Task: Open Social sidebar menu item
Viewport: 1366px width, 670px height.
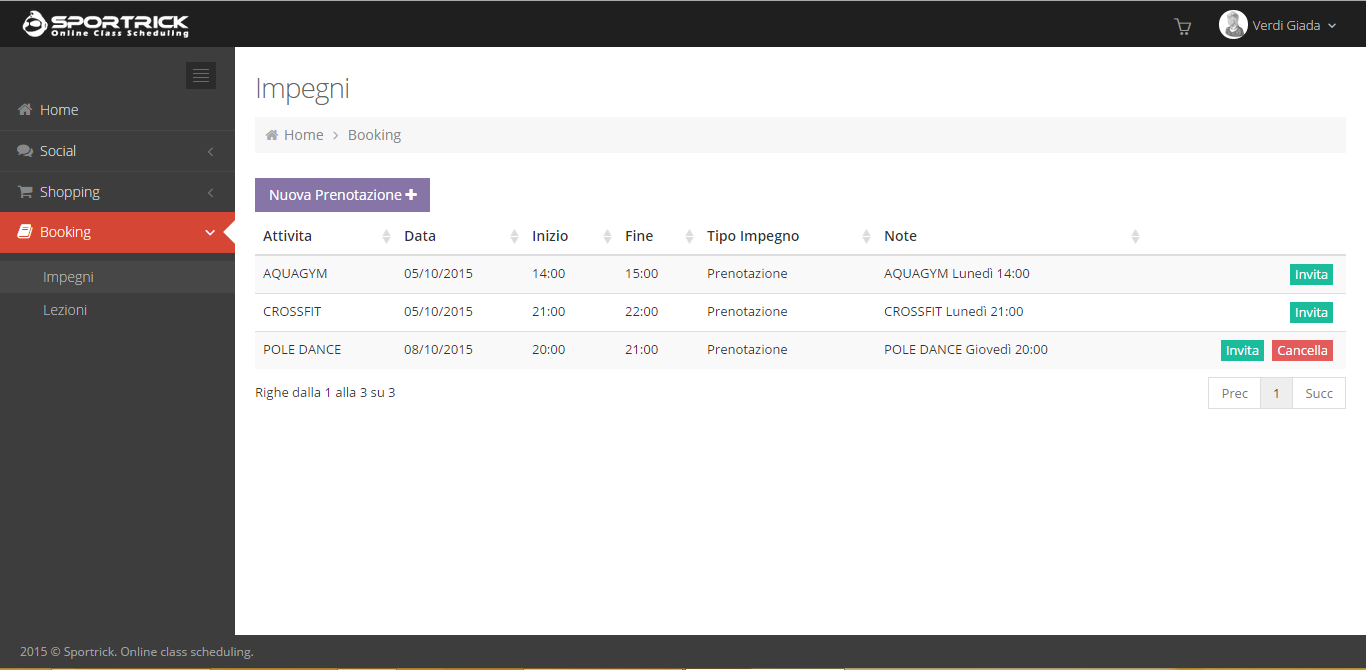Action: [x=117, y=151]
